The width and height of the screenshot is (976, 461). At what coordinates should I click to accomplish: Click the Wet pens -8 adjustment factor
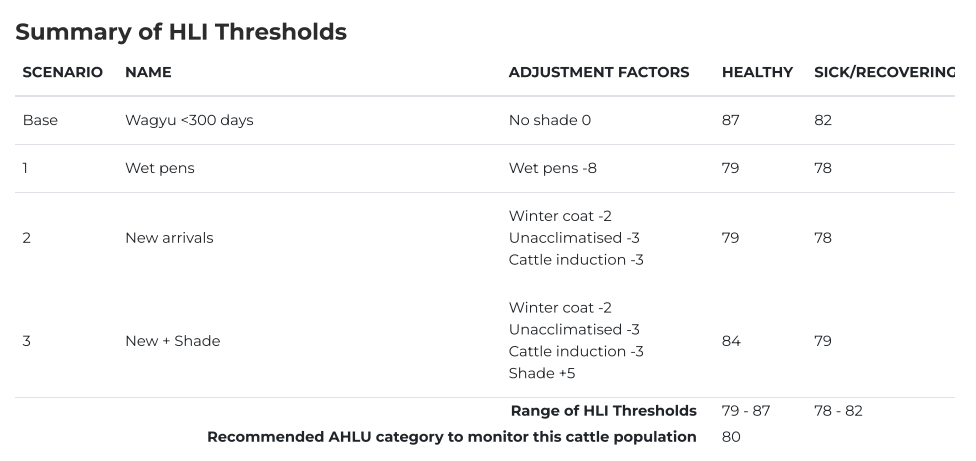[x=553, y=168]
